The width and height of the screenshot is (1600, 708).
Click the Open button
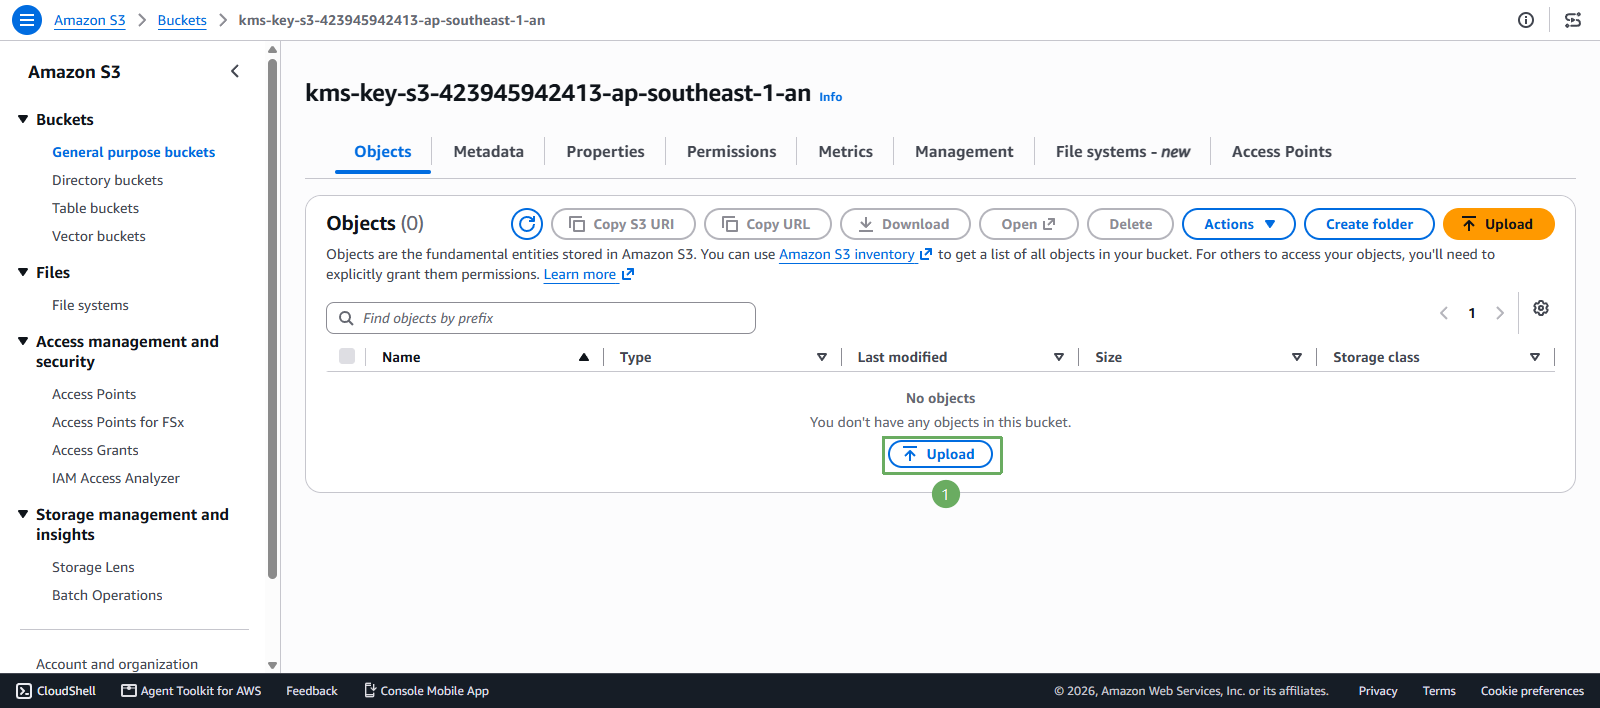coord(1029,224)
